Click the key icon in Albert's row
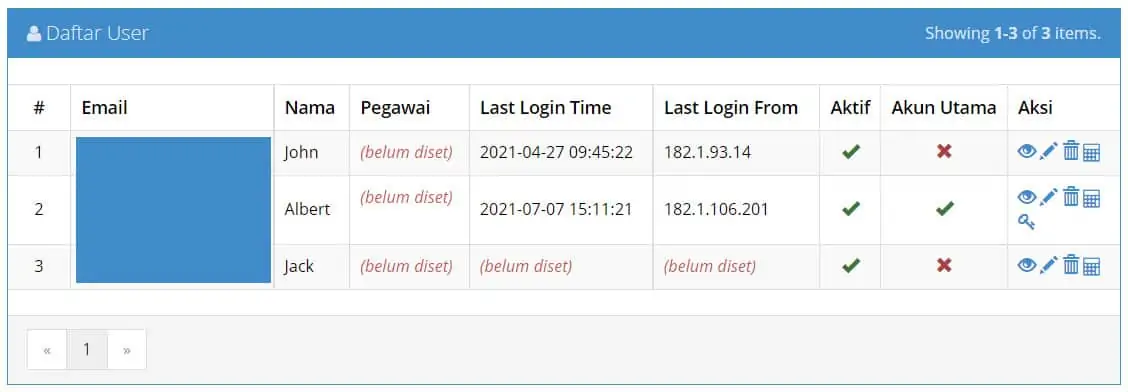The image size is (1128, 392). point(1027,222)
